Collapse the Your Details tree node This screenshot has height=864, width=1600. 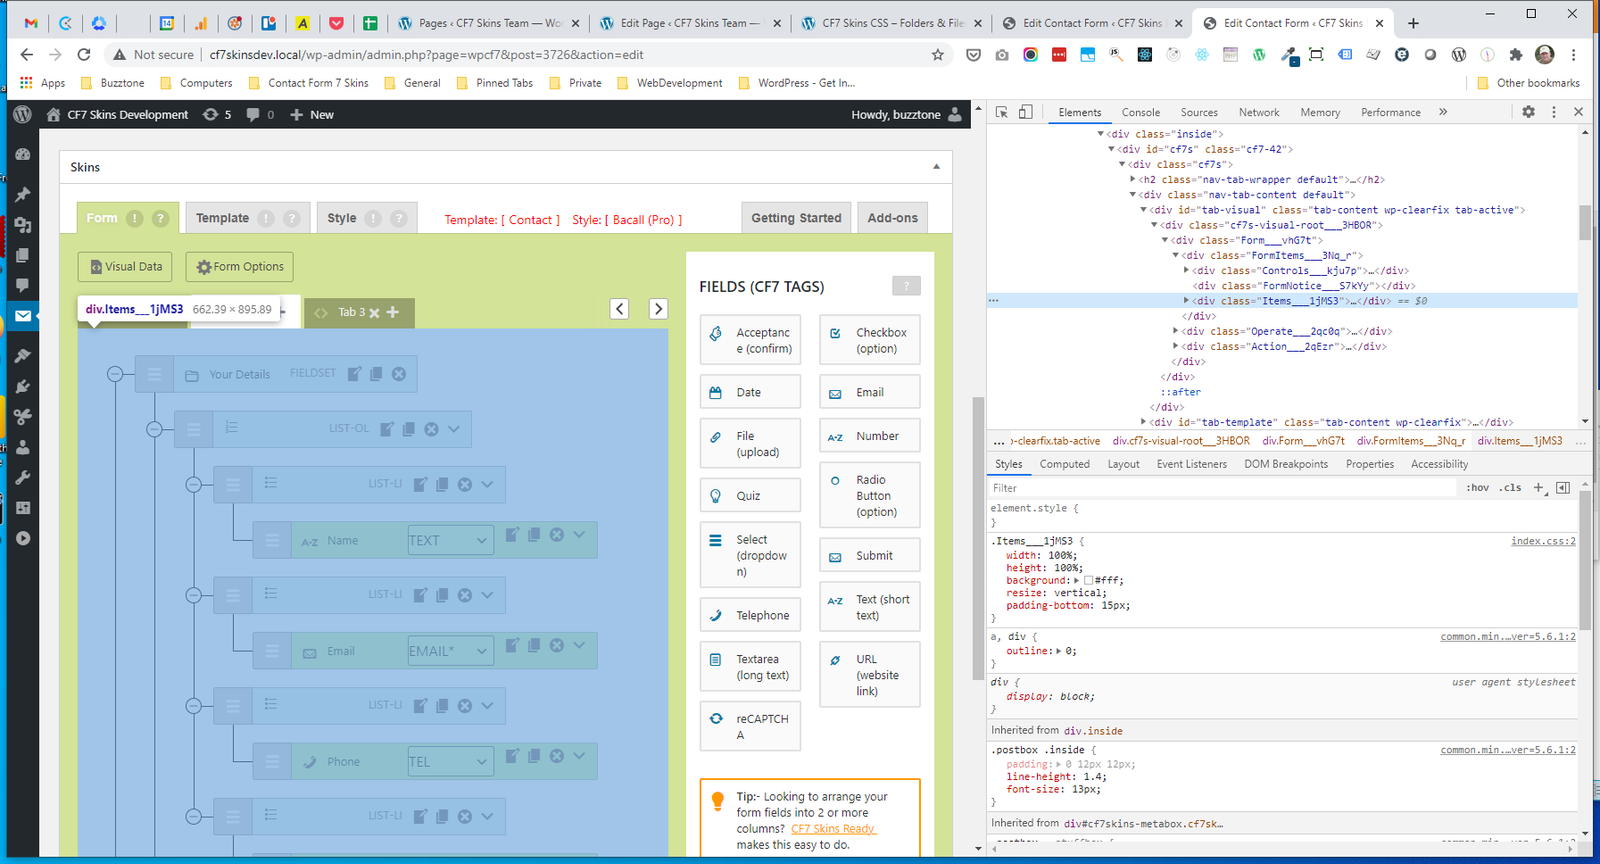pyautogui.click(x=115, y=374)
